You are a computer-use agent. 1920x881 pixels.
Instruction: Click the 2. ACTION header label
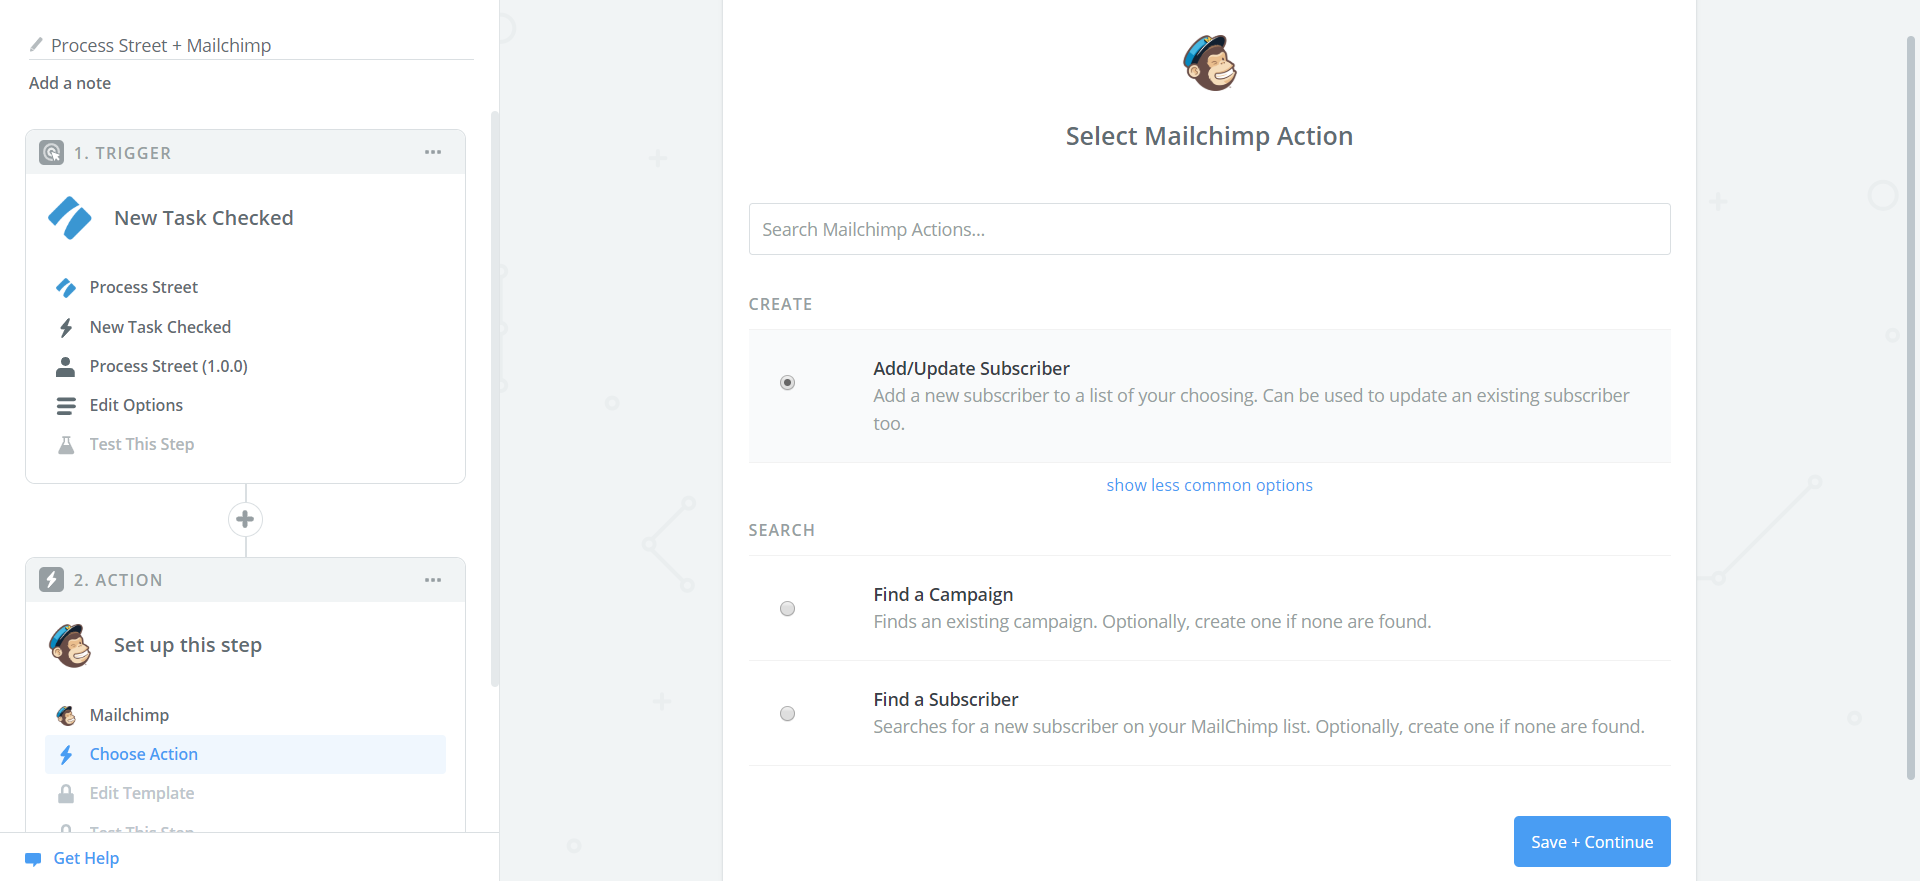tap(118, 580)
